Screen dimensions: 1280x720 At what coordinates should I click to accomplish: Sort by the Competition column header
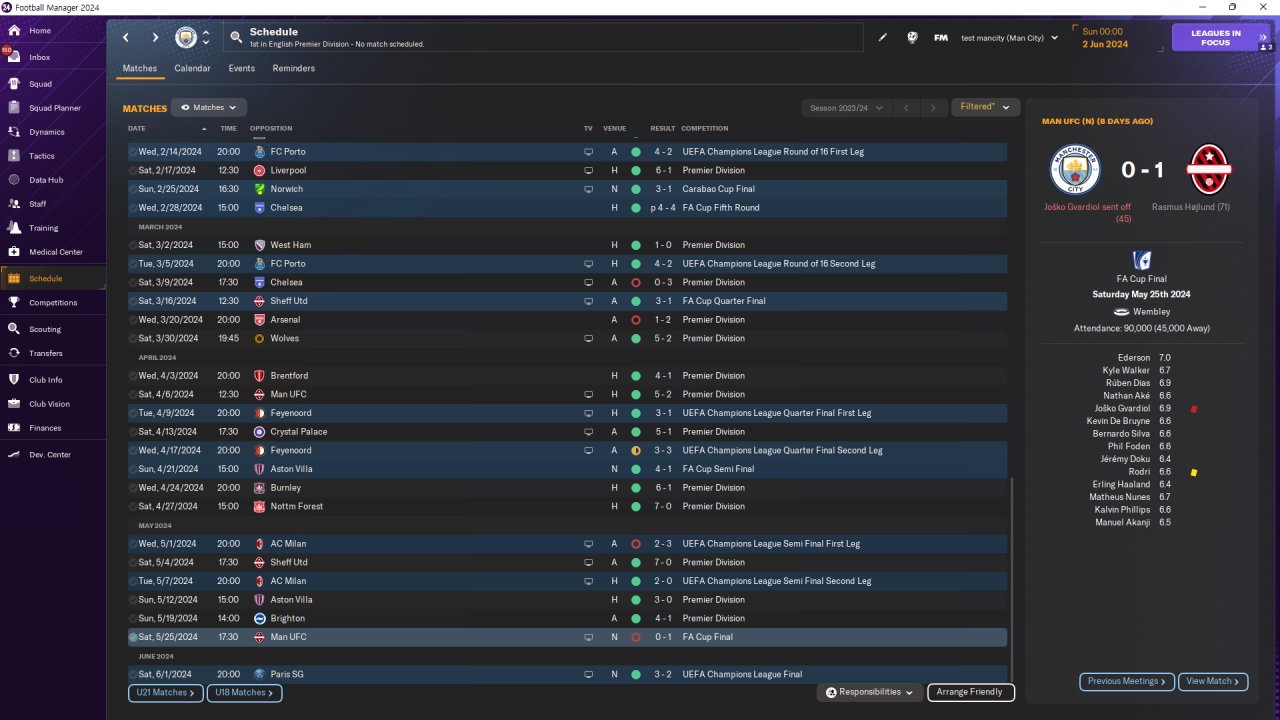pos(704,128)
